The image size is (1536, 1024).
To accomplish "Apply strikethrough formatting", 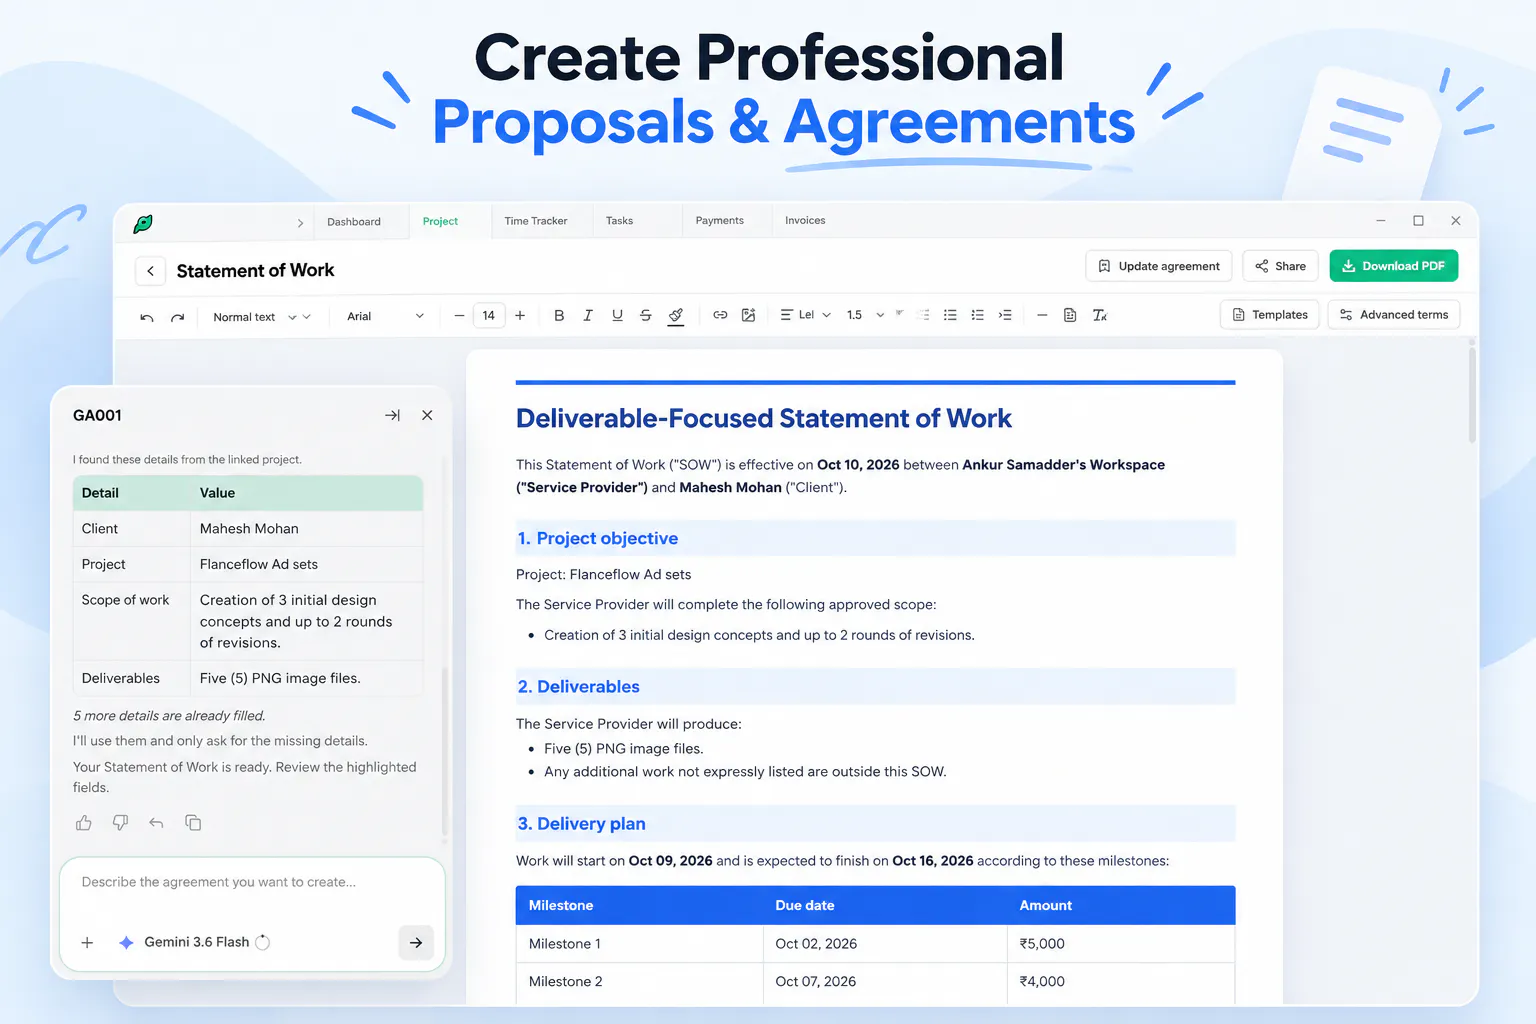I will tap(646, 316).
